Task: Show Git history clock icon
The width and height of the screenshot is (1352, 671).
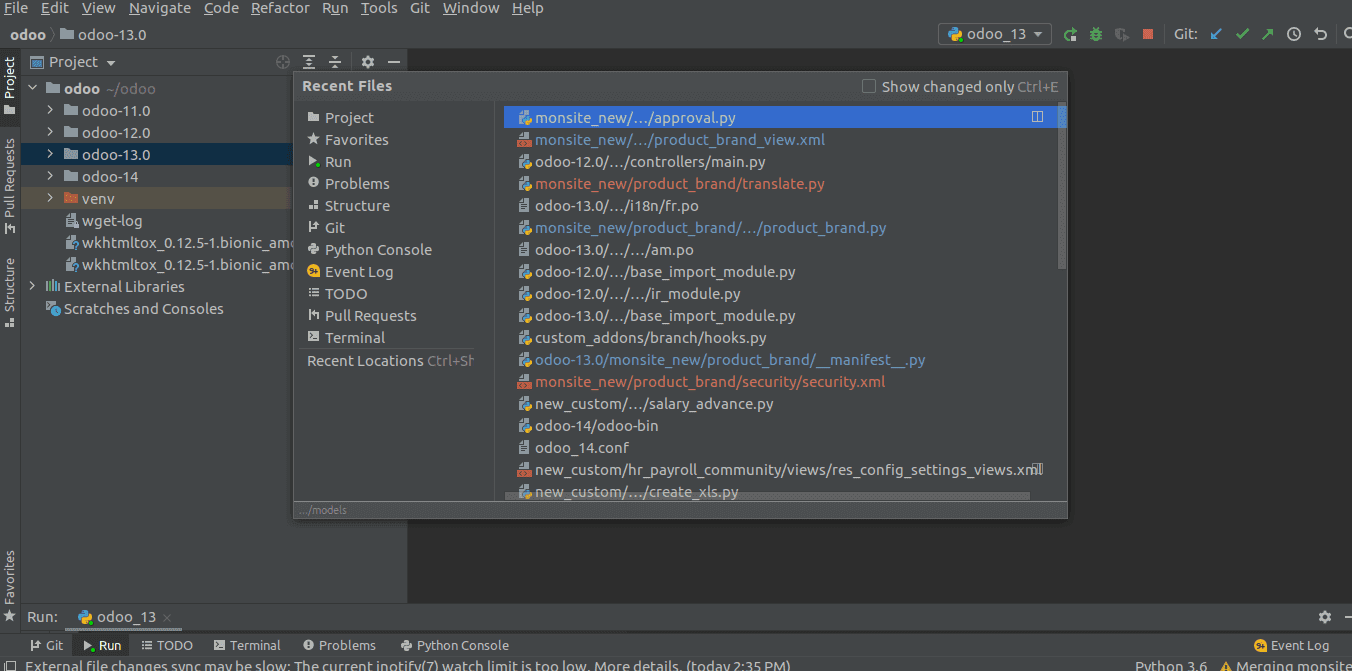Action: click(1294, 34)
